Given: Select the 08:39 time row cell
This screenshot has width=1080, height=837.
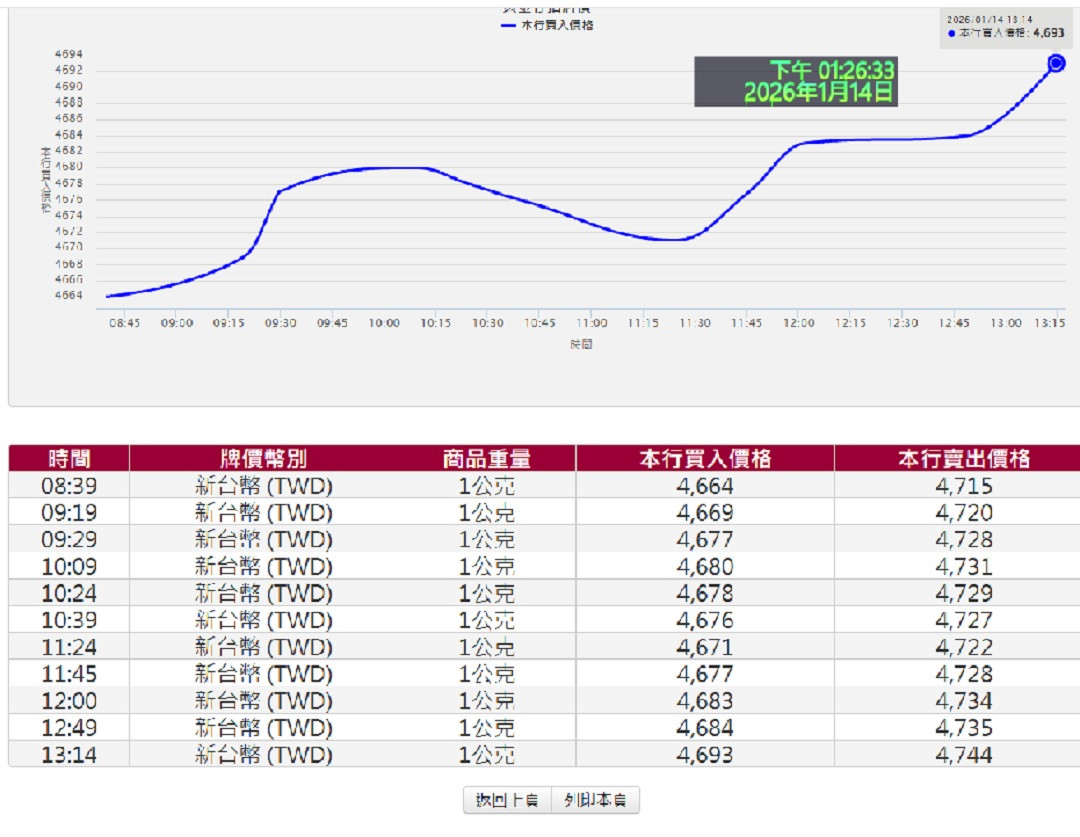Looking at the screenshot, I should [69, 486].
